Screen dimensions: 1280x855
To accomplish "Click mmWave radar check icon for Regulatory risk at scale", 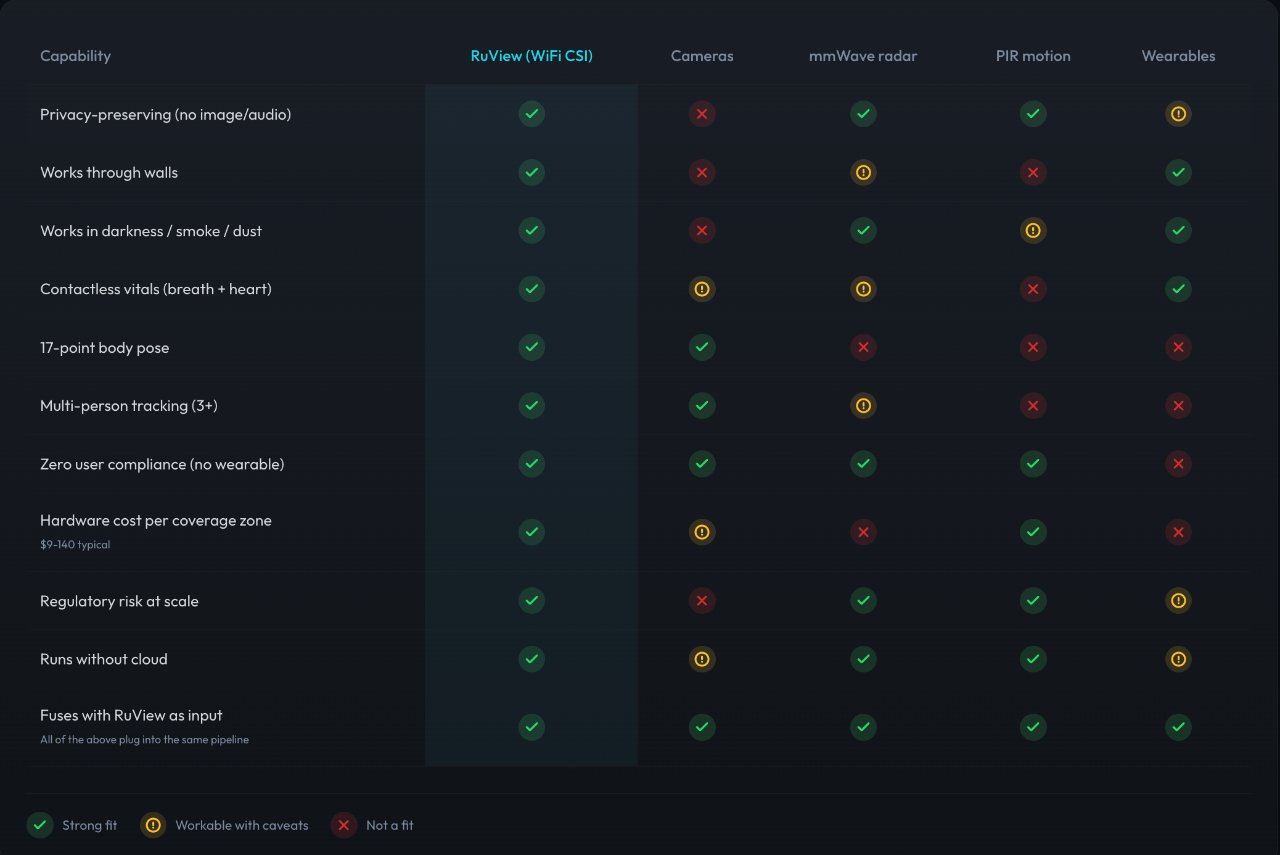I will coord(863,601).
